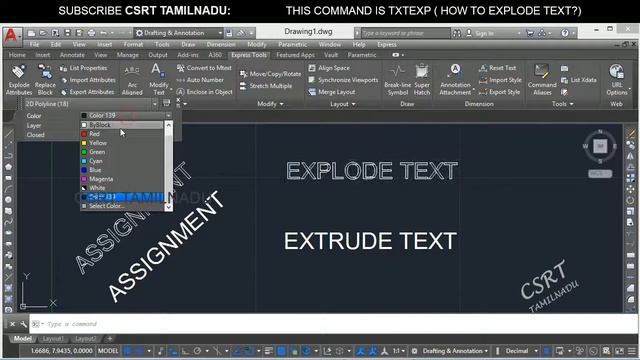This screenshot has height=360, width=640.
Task: Switch to the Featured Apps ribbon tab
Action: tap(296, 55)
